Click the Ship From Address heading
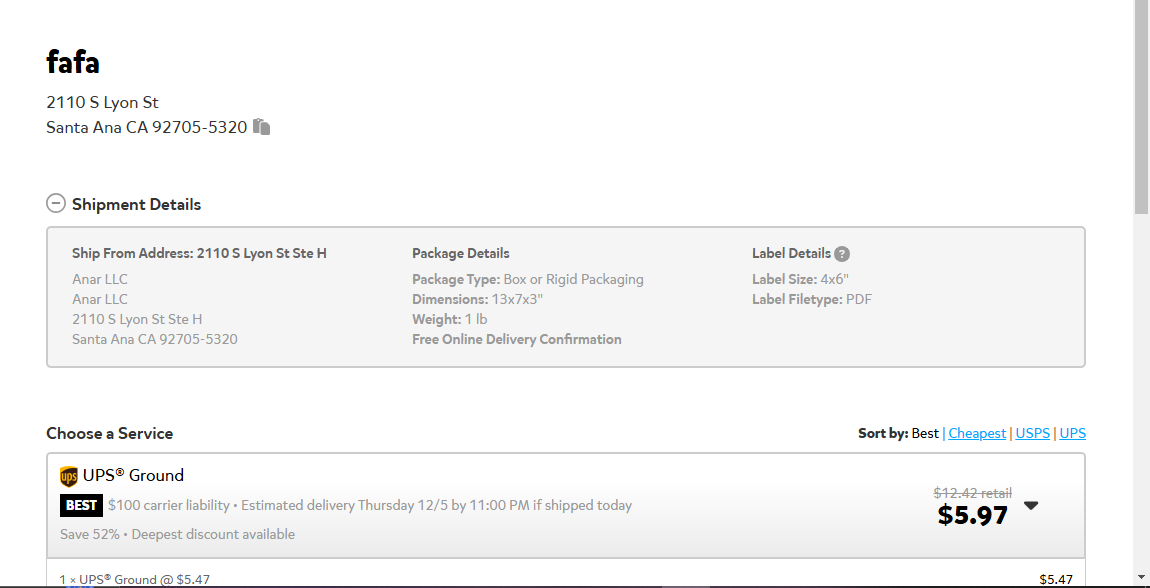 pos(199,254)
